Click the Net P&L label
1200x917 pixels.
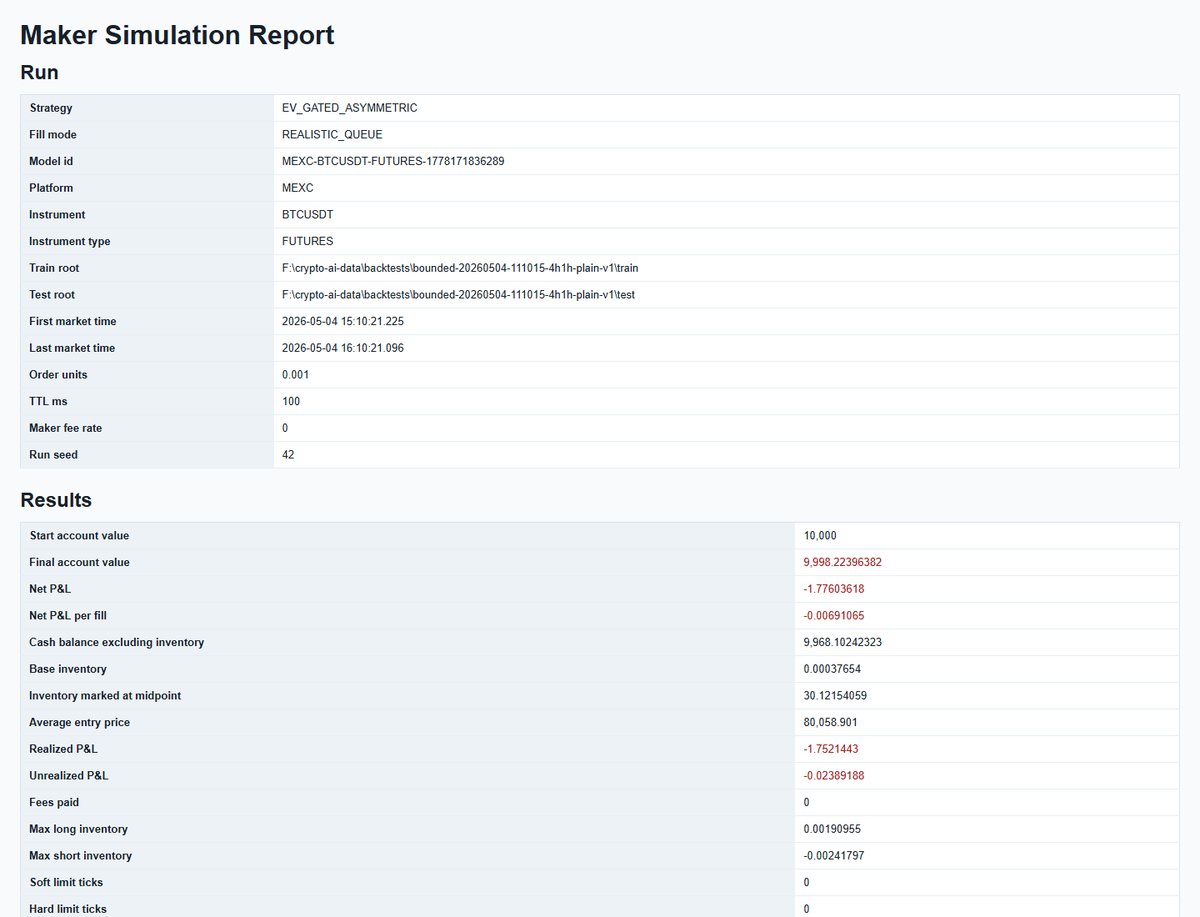(x=50, y=589)
